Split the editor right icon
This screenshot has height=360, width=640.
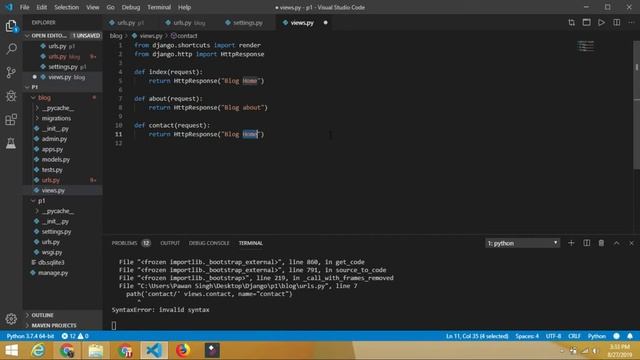617,22
